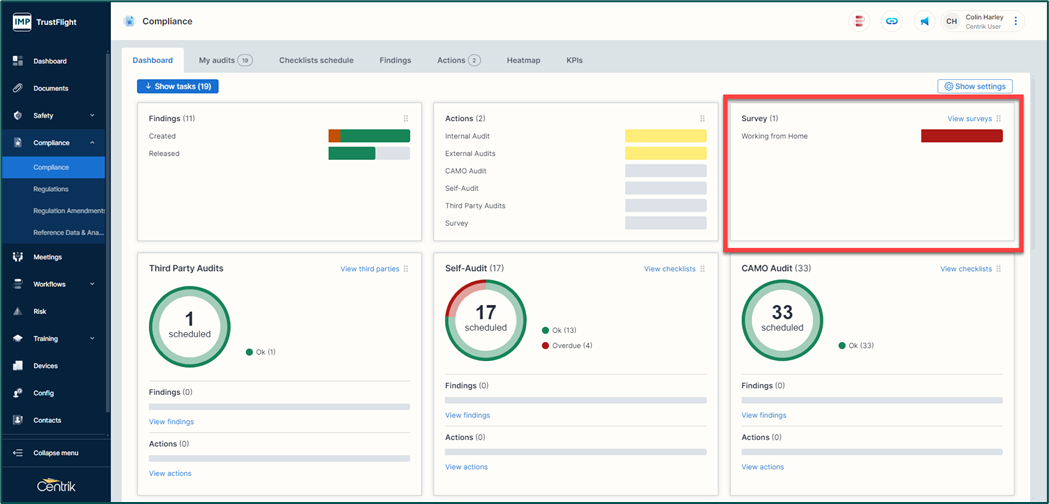Image resolution: width=1049 pixels, height=504 pixels.
Task: Click the View surveys link
Action: (x=969, y=119)
